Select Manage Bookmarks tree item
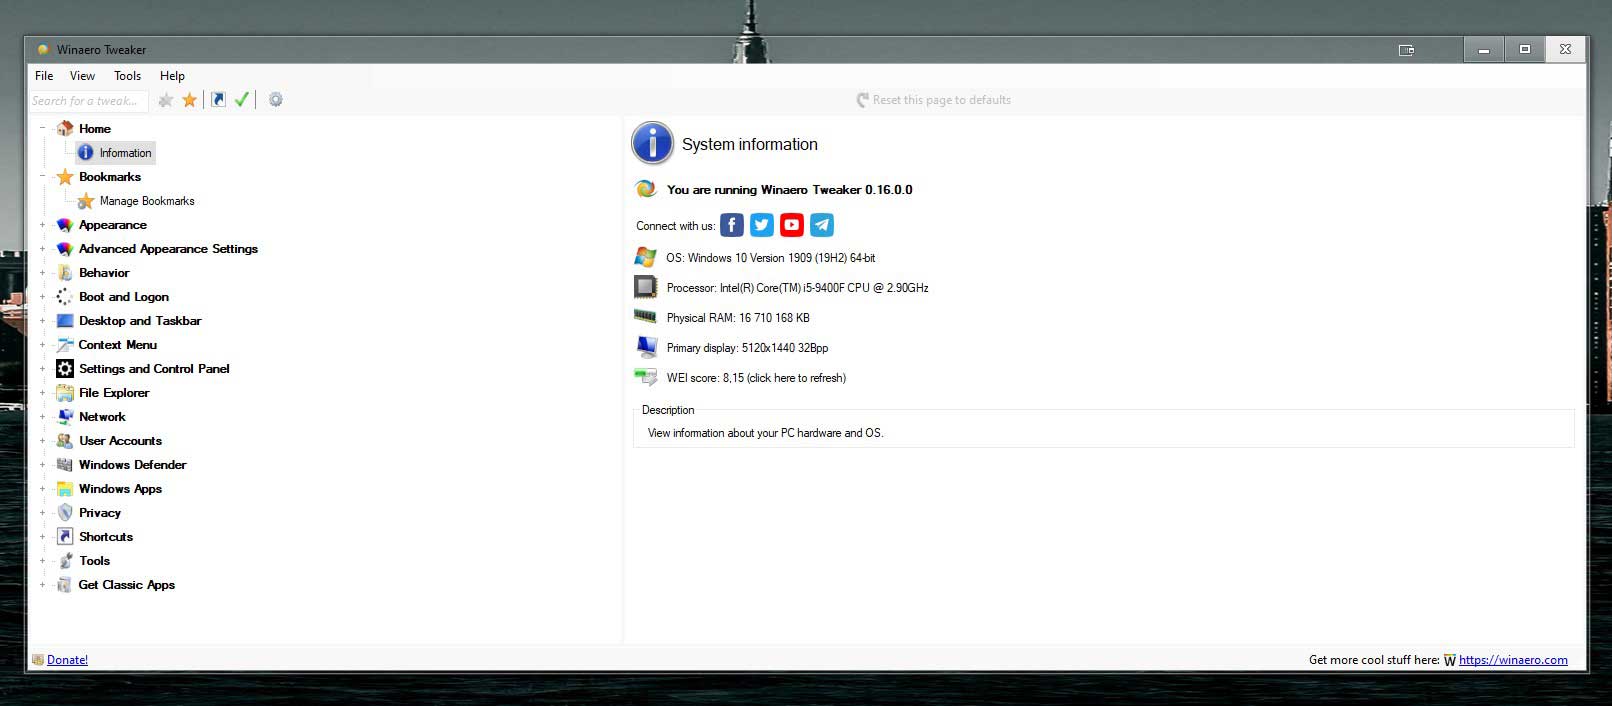Screen dimensions: 1612x706 pyautogui.click(x=147, y=201)
